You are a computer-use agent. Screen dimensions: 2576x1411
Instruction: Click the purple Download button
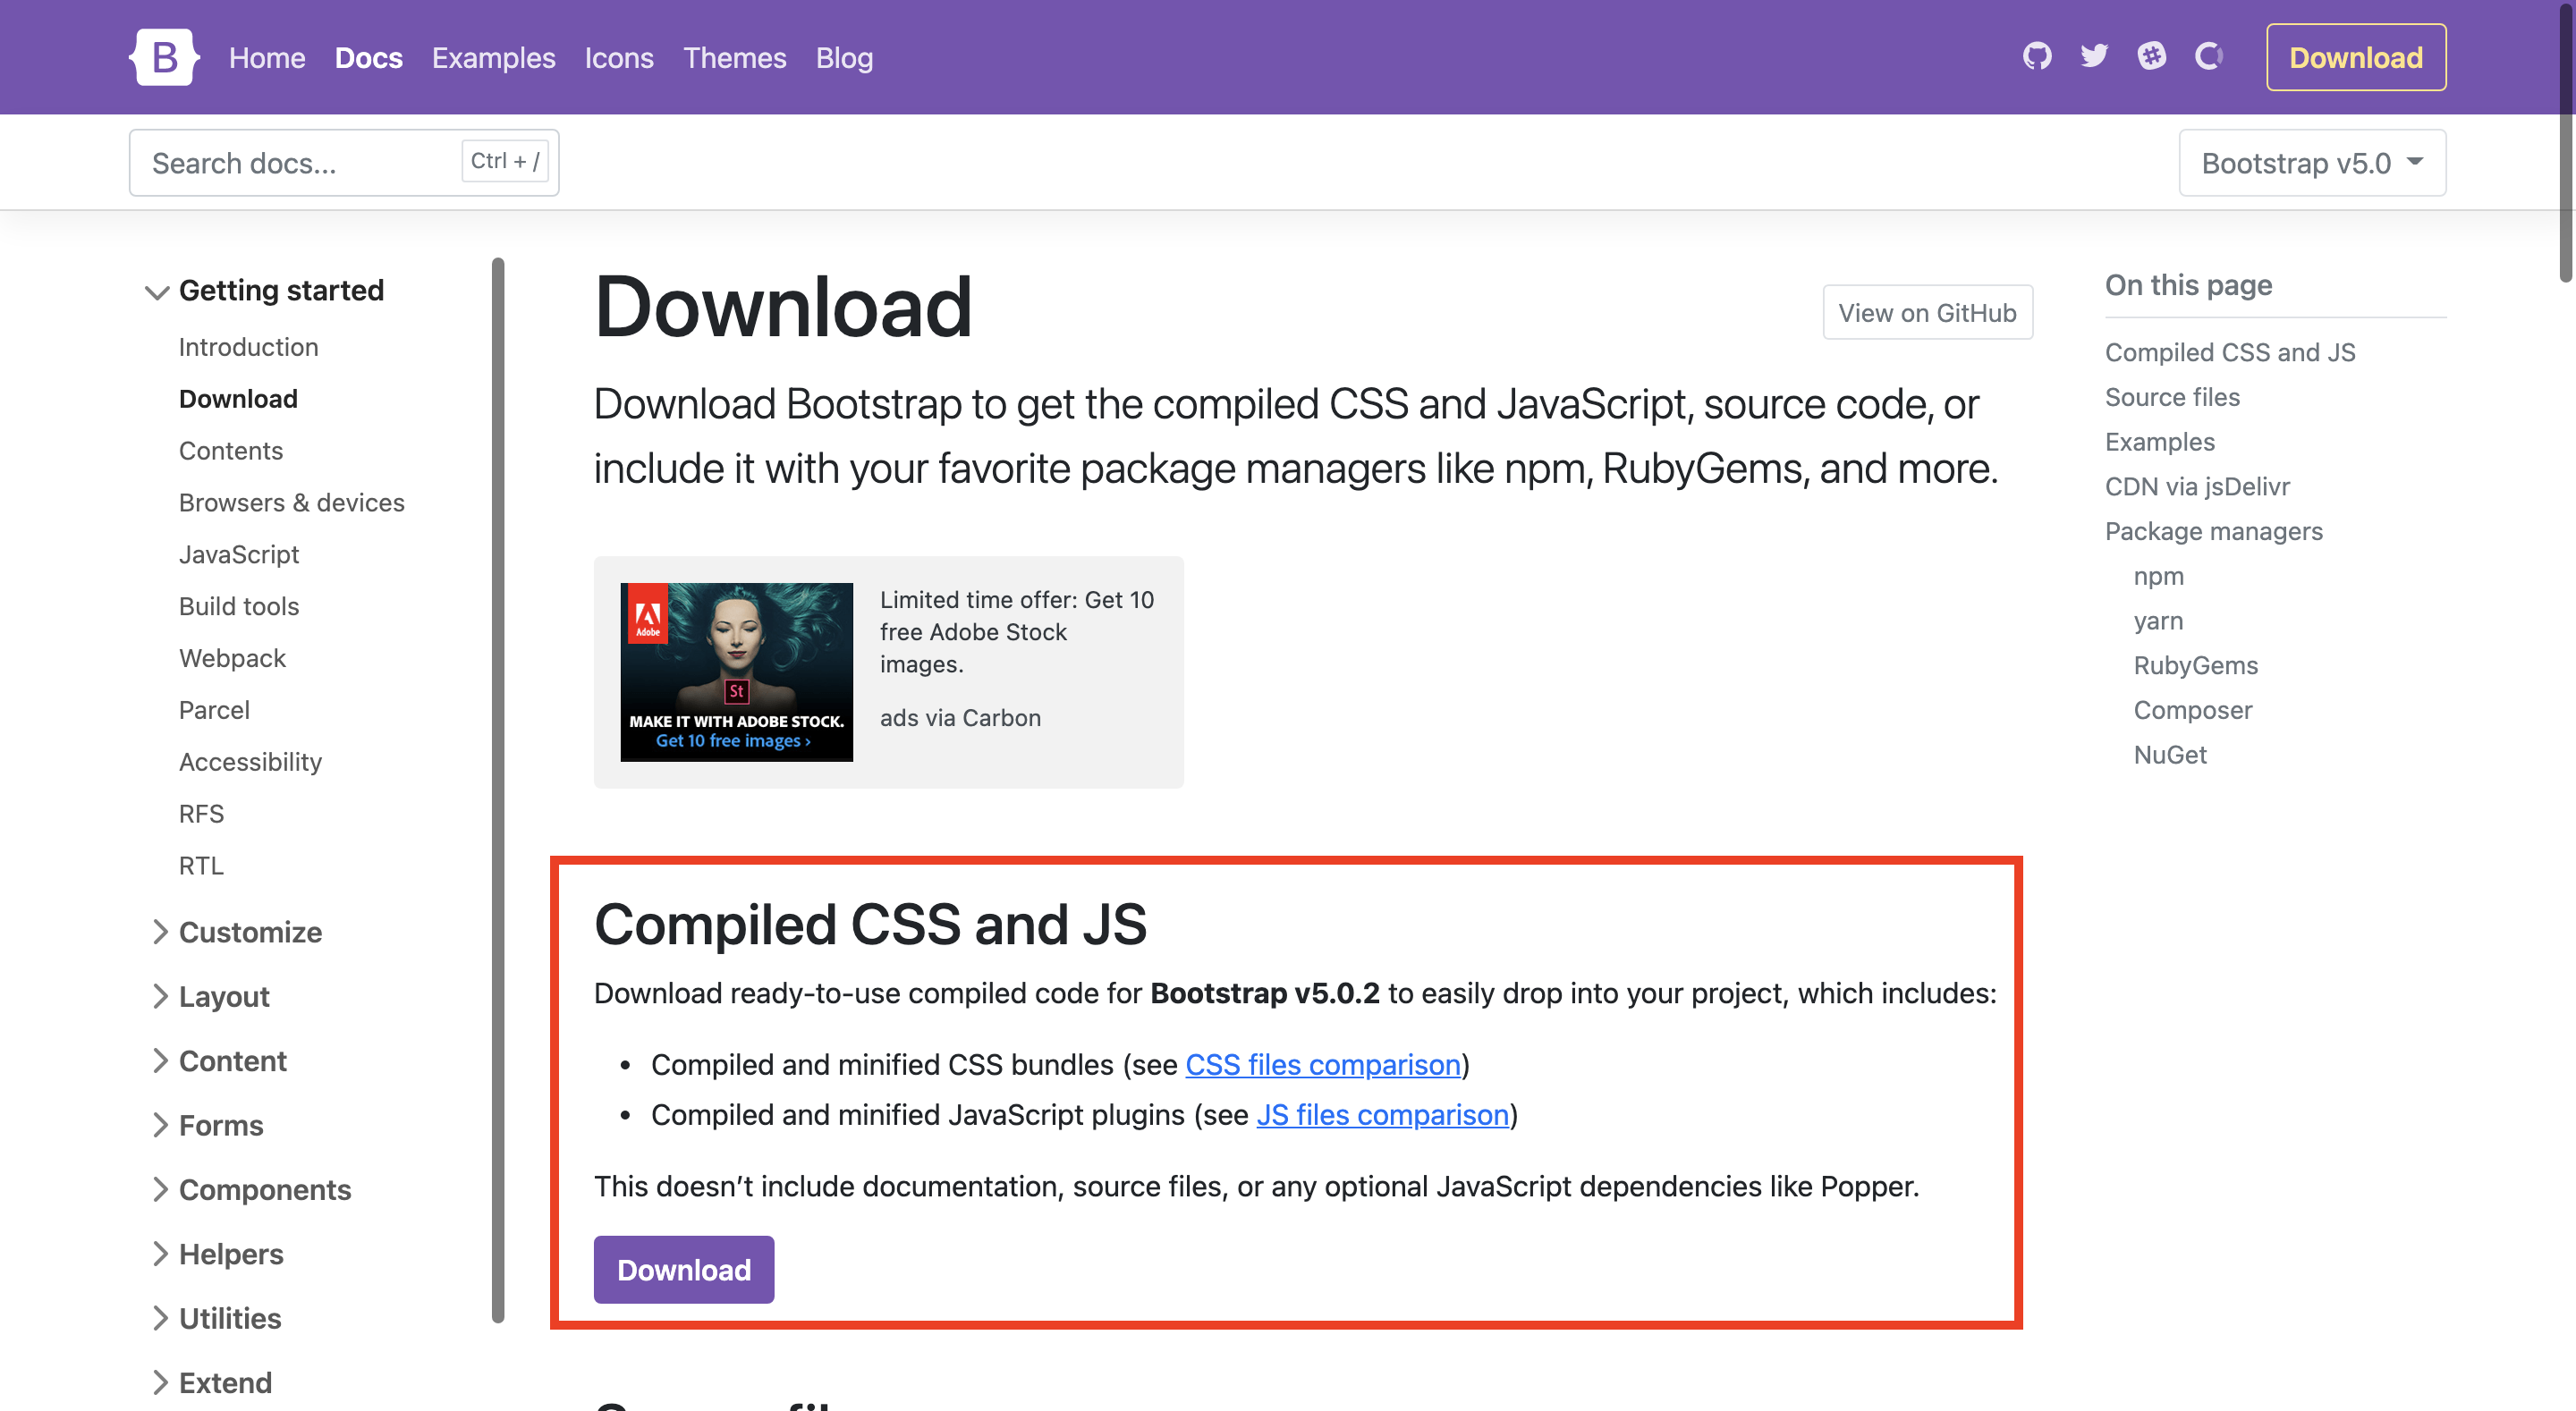click(x=683, y=1269)
